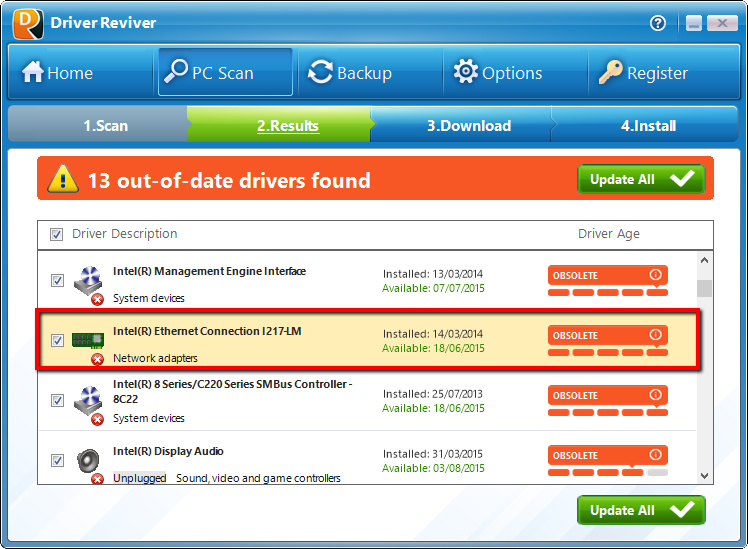Open info icon on SMBus Controller OBSOLETE badge
This screenshot has width=748, height=549.
[655, 395]
